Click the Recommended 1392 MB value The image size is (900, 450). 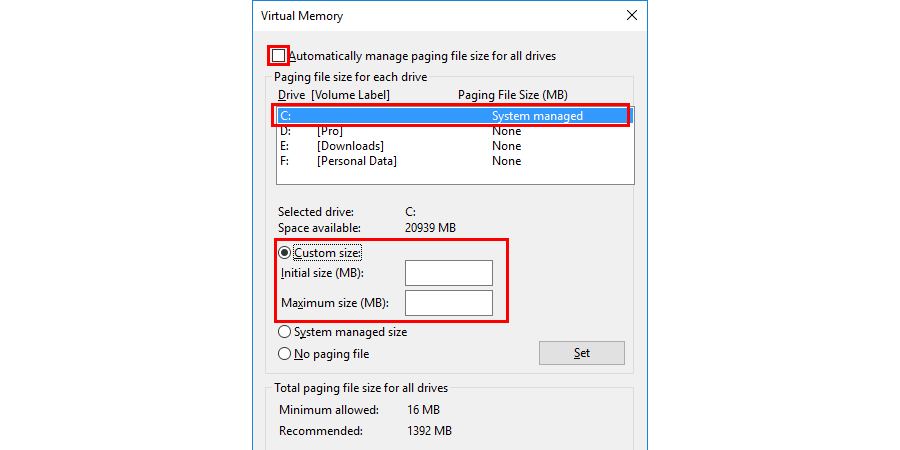pyautogui.click(x=429, y=431)
